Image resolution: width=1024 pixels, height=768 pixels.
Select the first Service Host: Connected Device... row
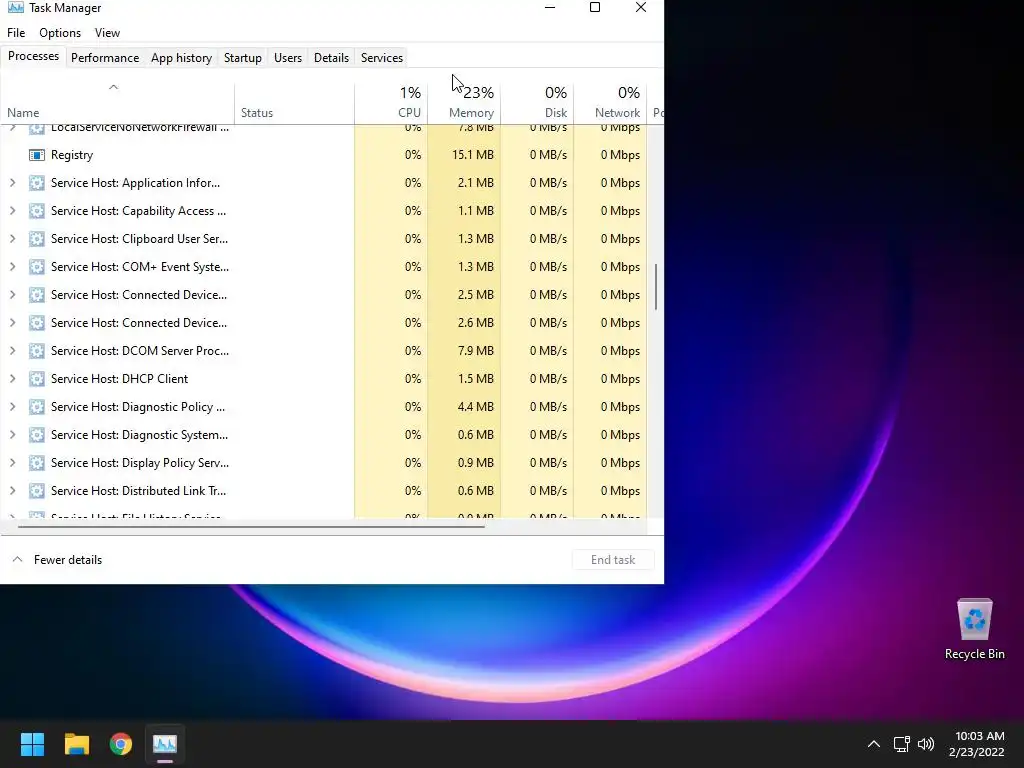tap(323, 295)
